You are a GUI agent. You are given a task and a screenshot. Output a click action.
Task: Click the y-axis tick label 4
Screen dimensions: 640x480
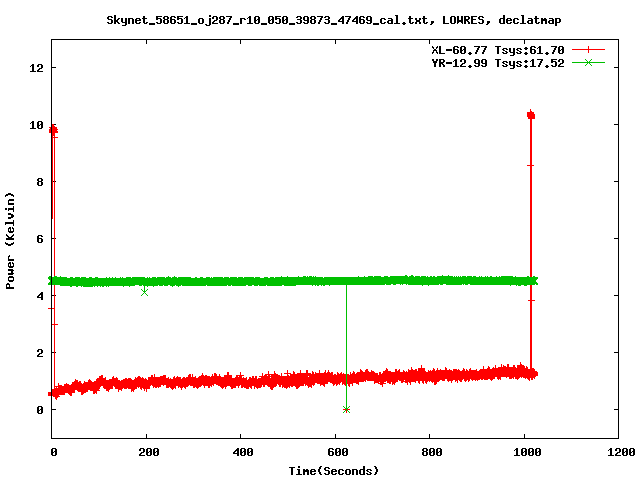(x=40, y=296)
